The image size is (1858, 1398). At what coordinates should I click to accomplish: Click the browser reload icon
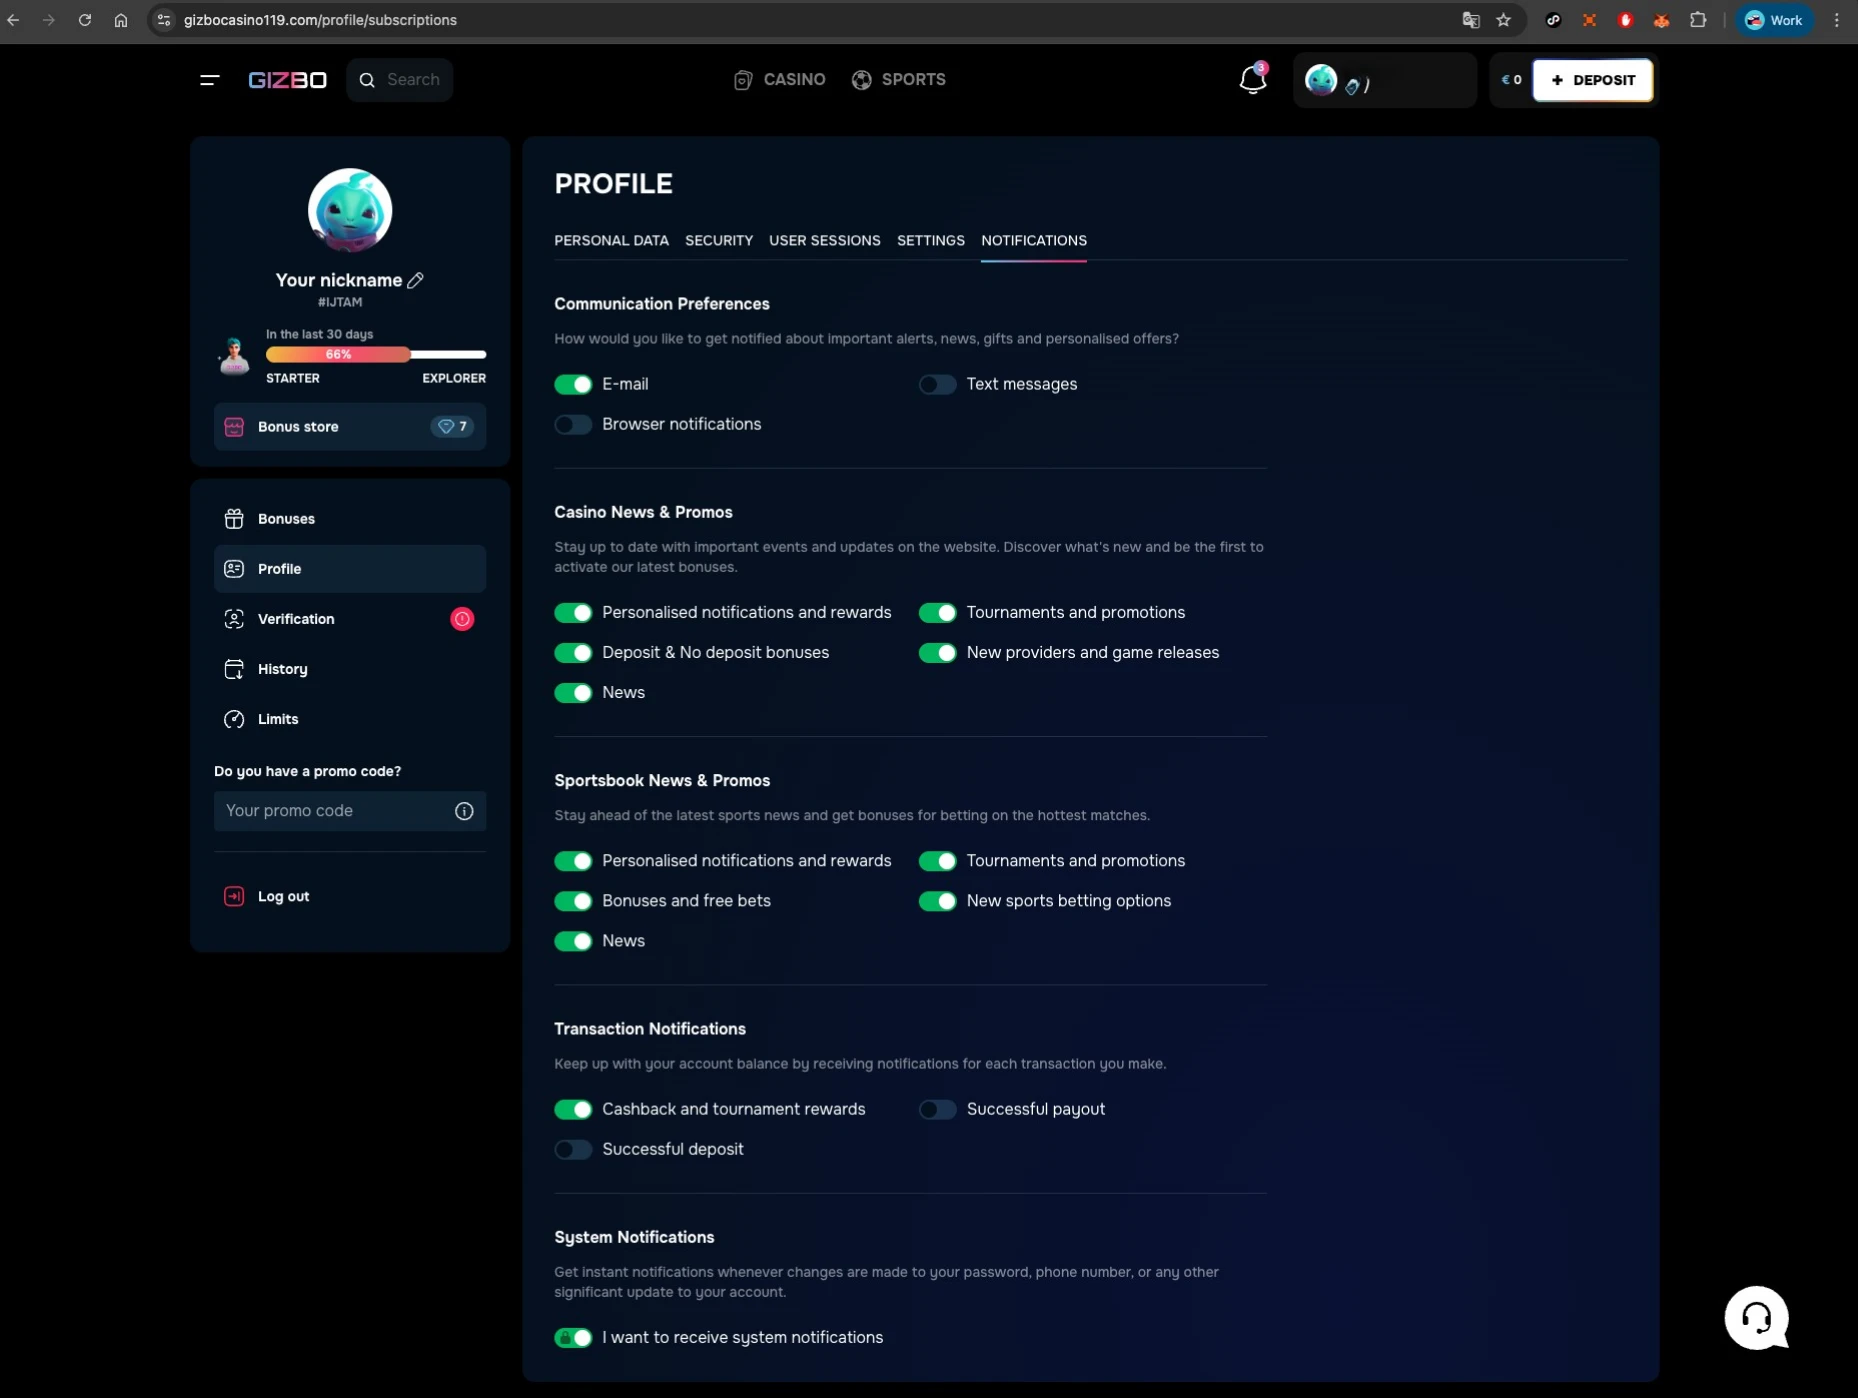point(85,20)
